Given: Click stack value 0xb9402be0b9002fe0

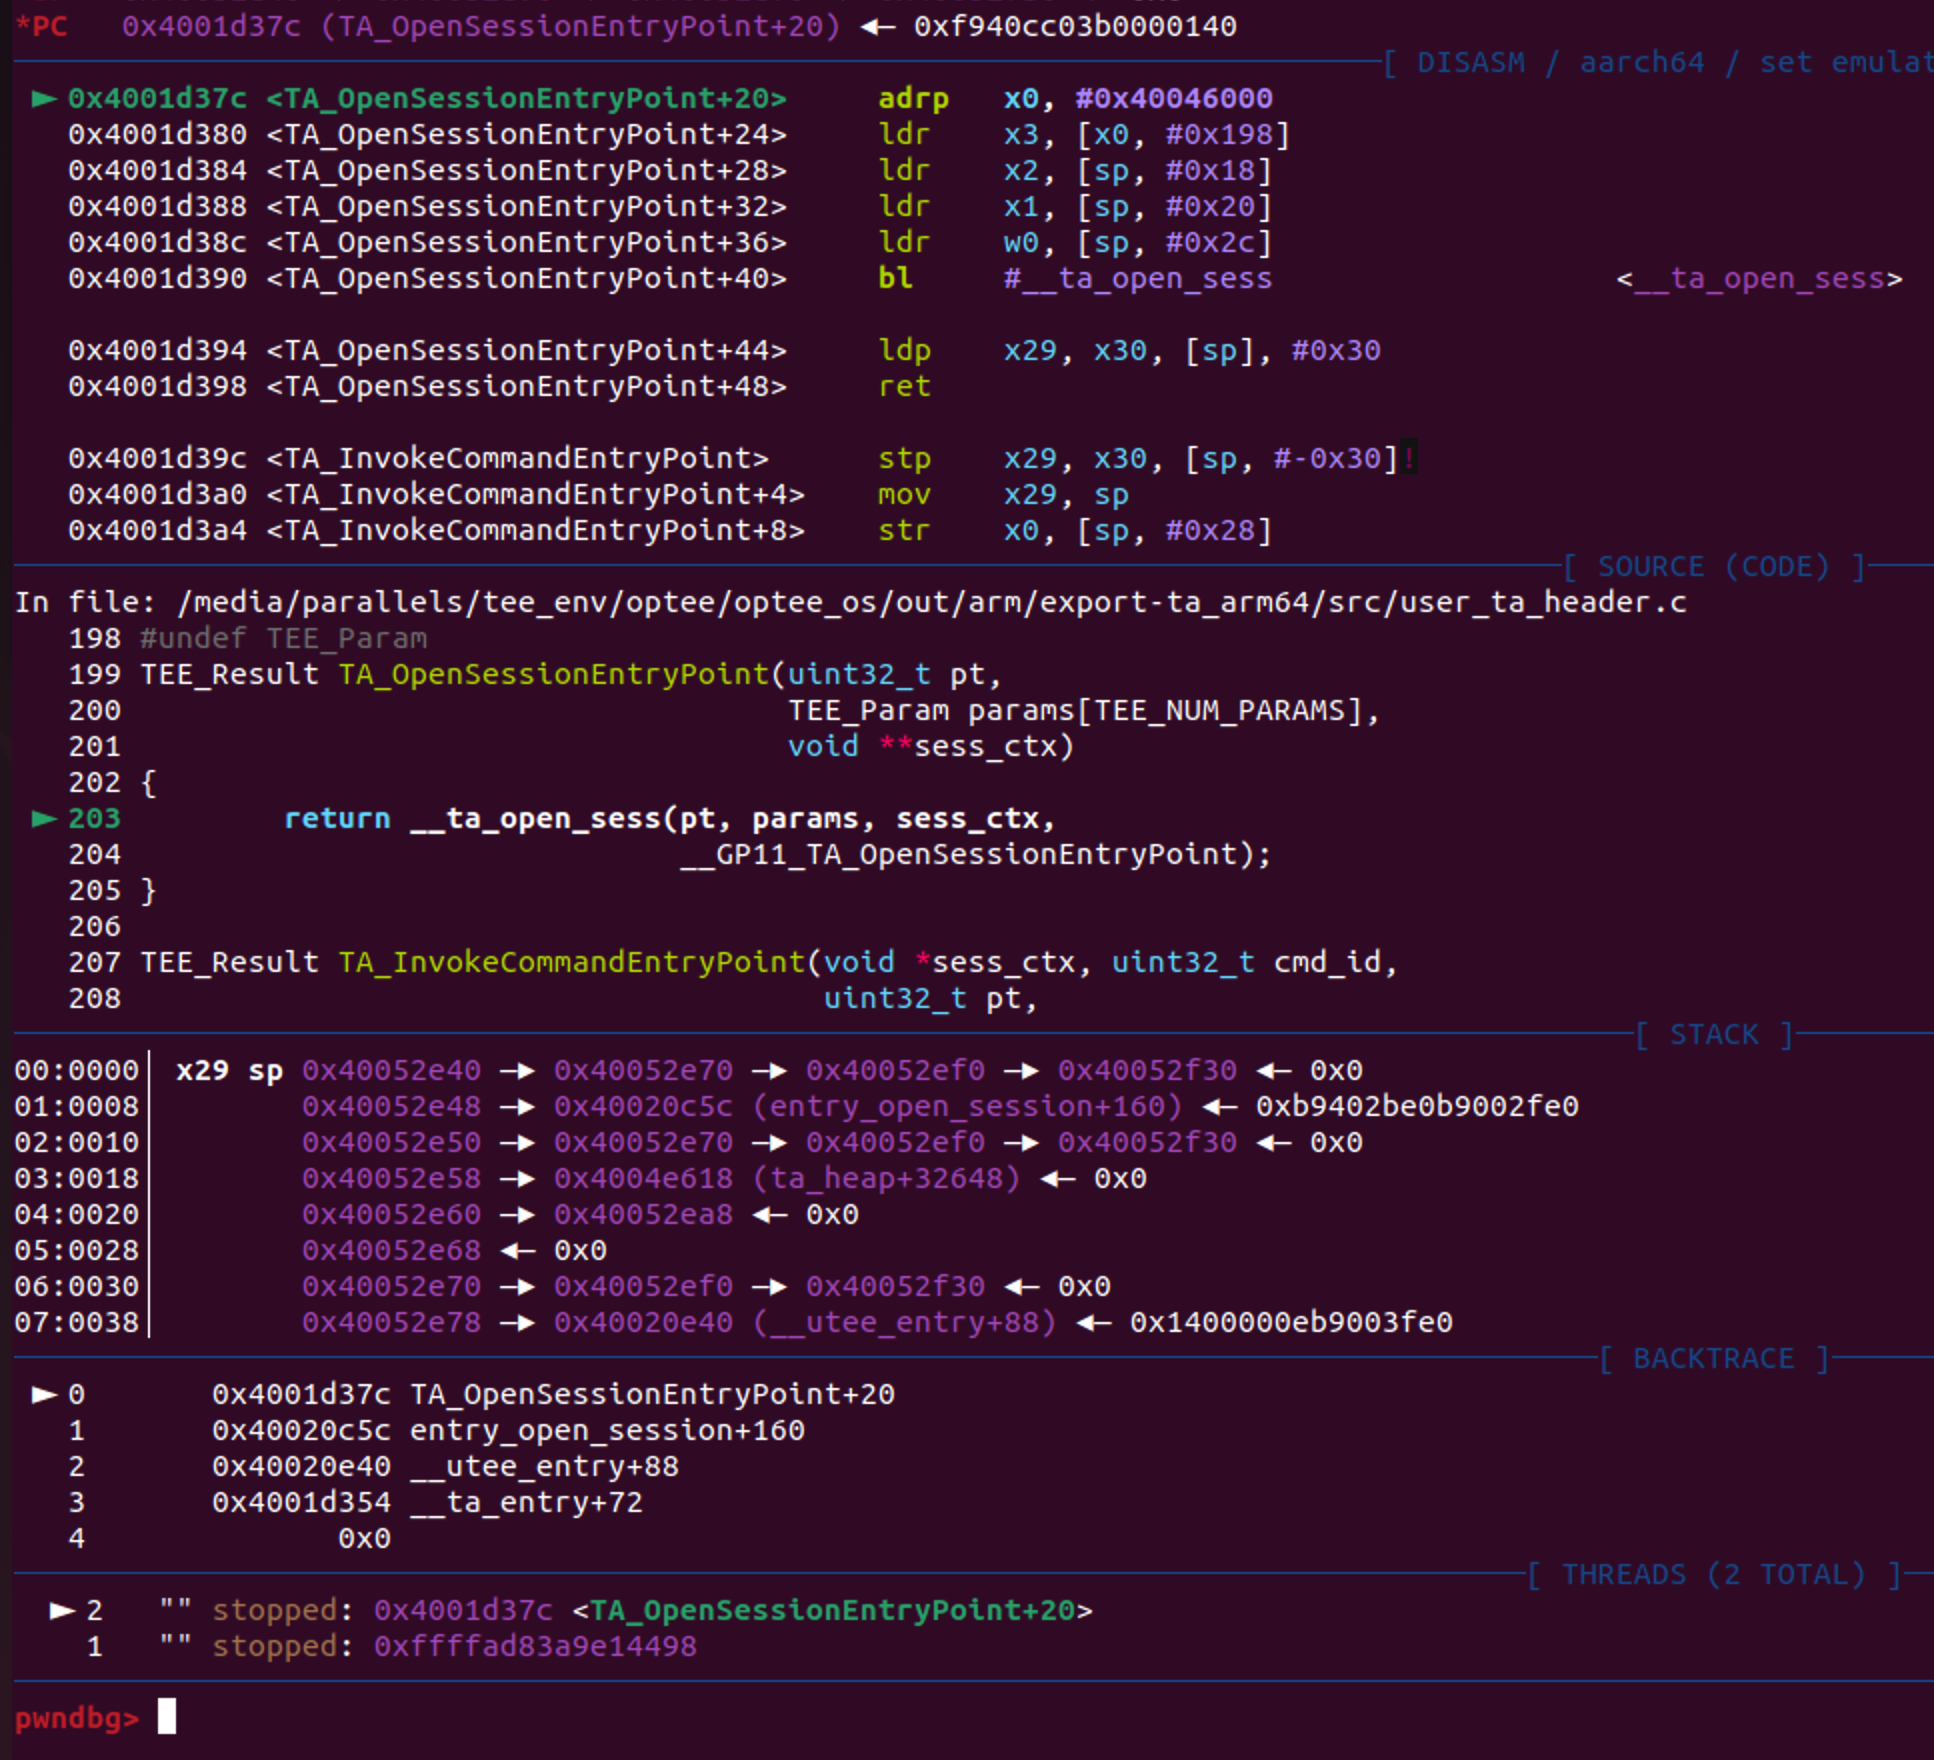Looking at the screenshot, I should (x=1417, y=1106).
